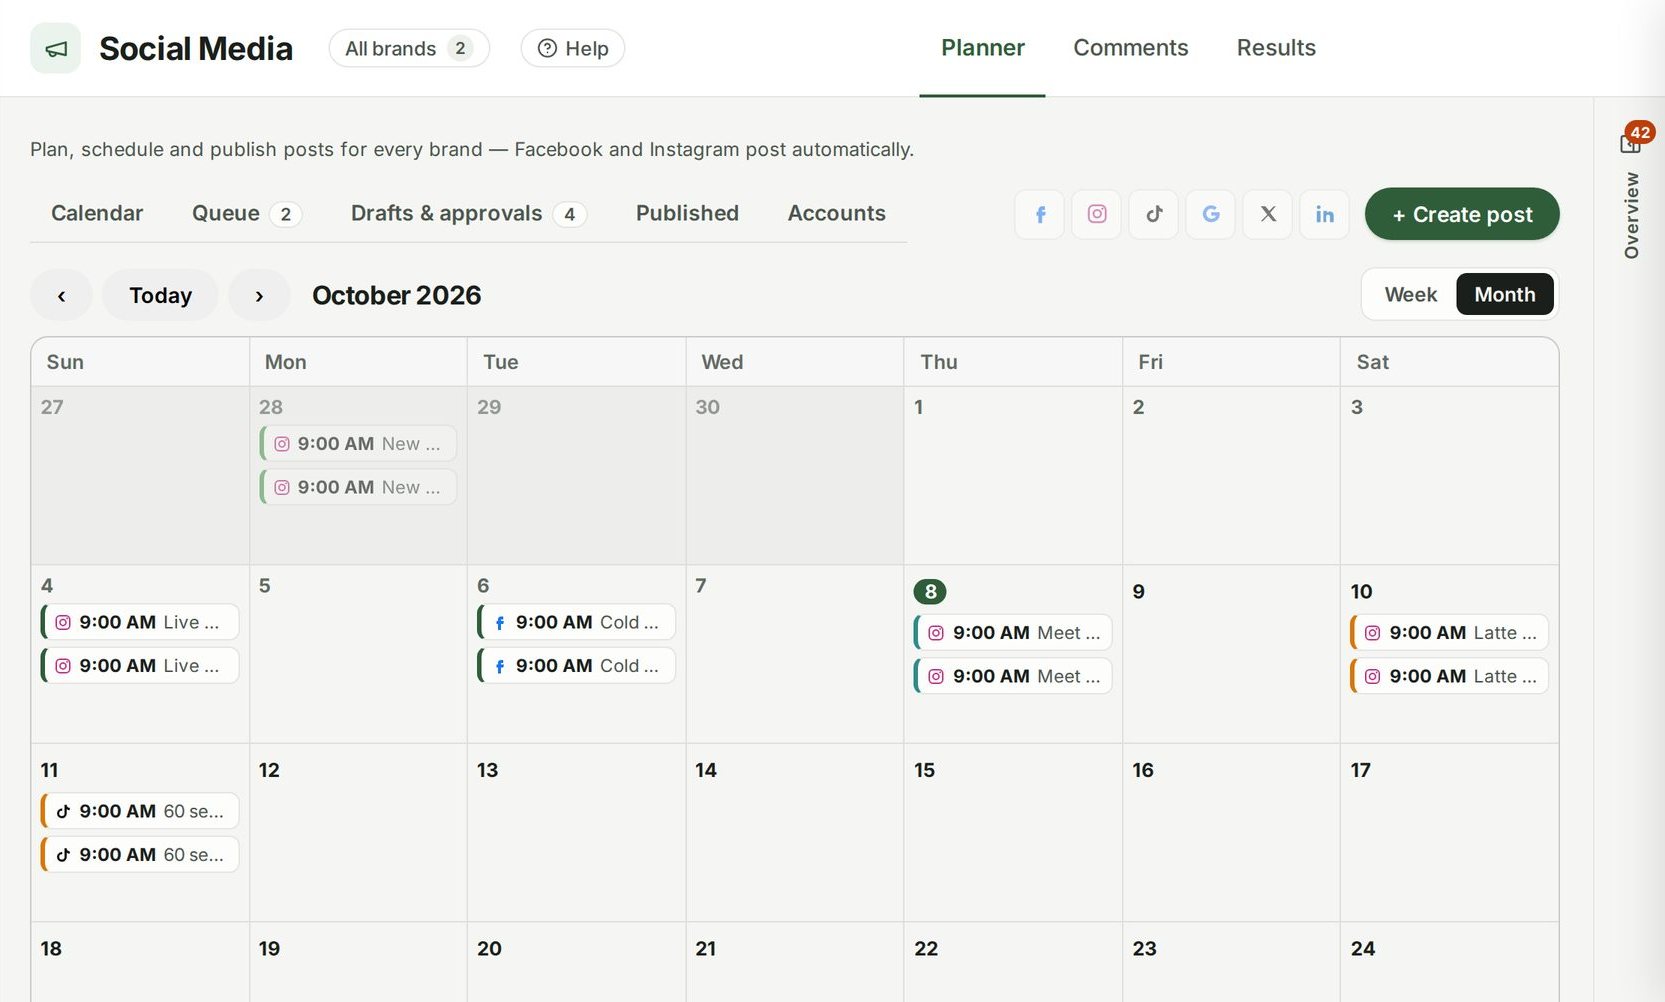Open the Drafts & approvals sub-tab
This screenshot has width=1665, height=1002.
(468, 213)
